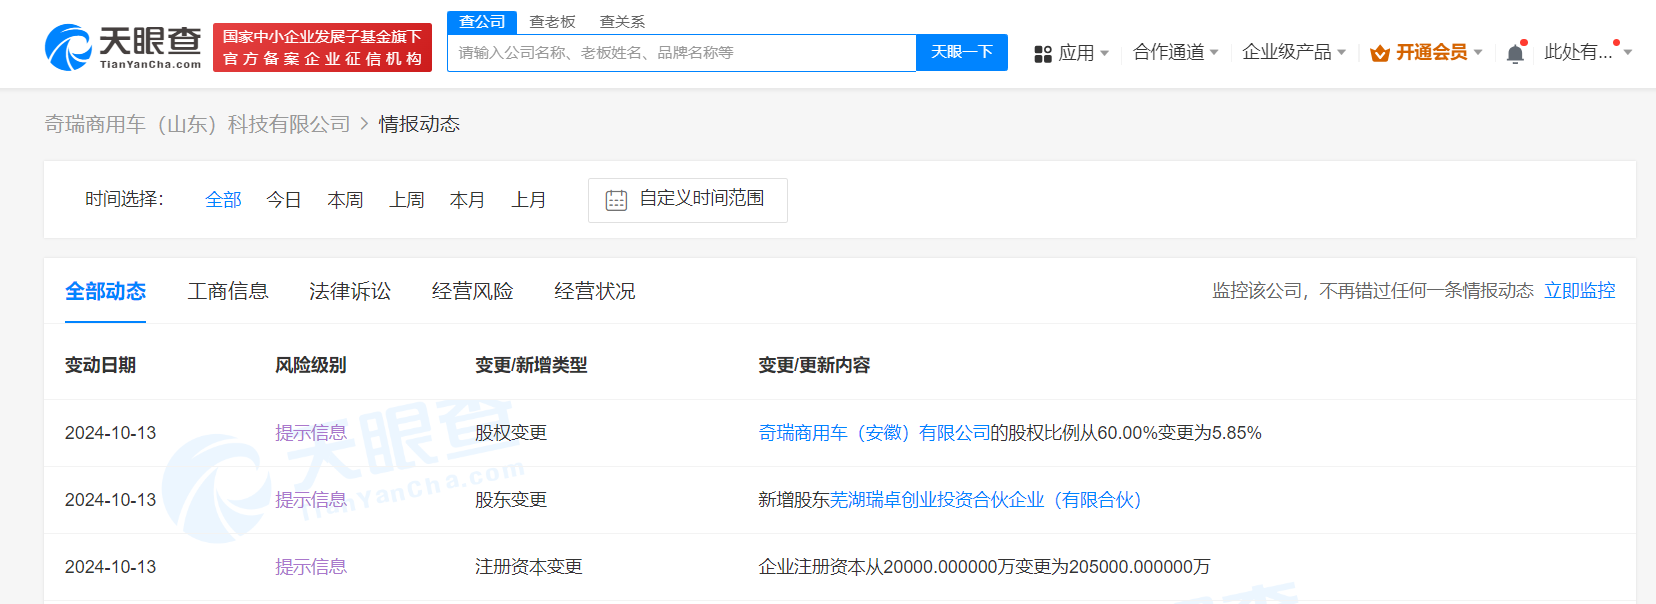Select the 本月 time filter
The height and width of the screenshot is (604, 1656).
click(x=467, y=200)
